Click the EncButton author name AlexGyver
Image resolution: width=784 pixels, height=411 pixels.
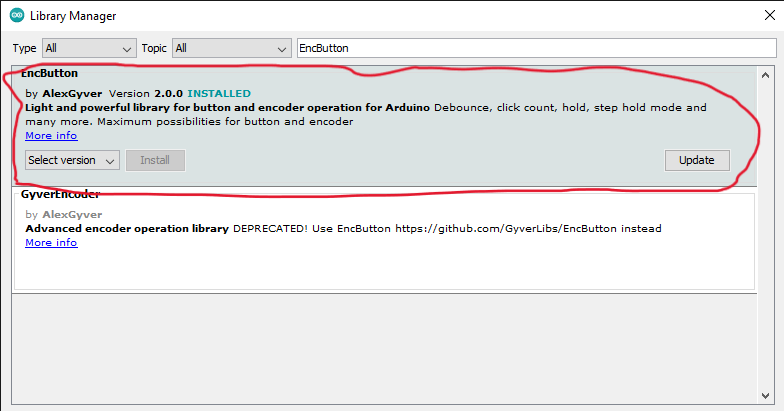[72, 94]
